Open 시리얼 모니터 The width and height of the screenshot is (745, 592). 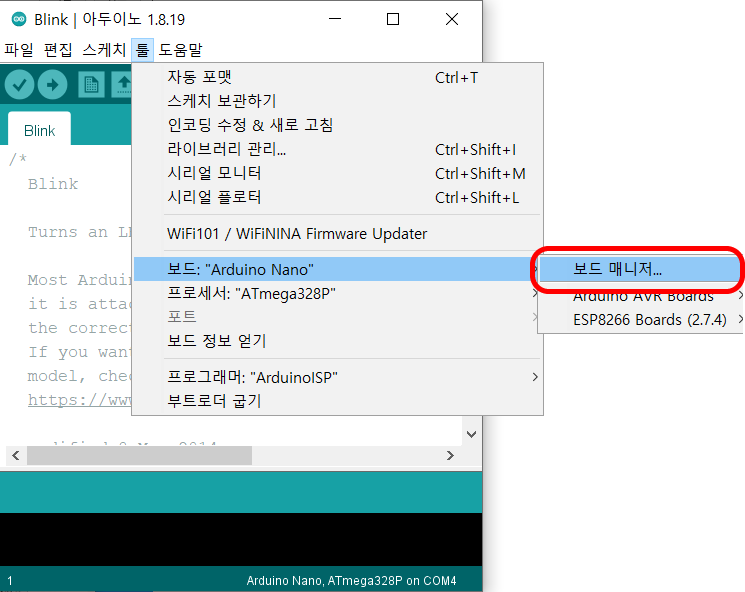[x=337, y=173]
